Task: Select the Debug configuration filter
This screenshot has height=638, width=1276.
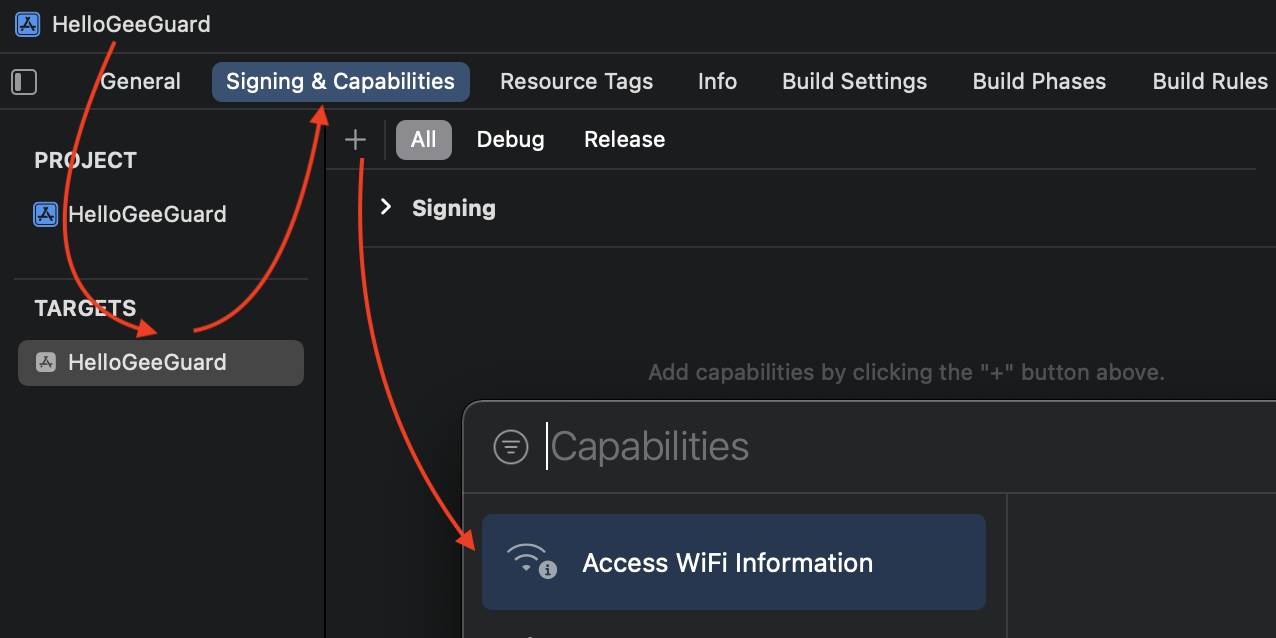Action: [510, 140]
